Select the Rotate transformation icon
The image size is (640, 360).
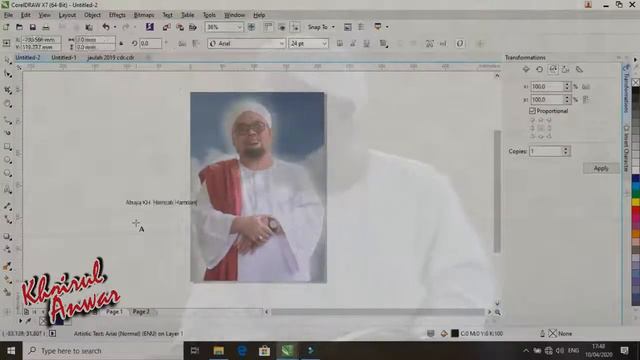[540, 69]
